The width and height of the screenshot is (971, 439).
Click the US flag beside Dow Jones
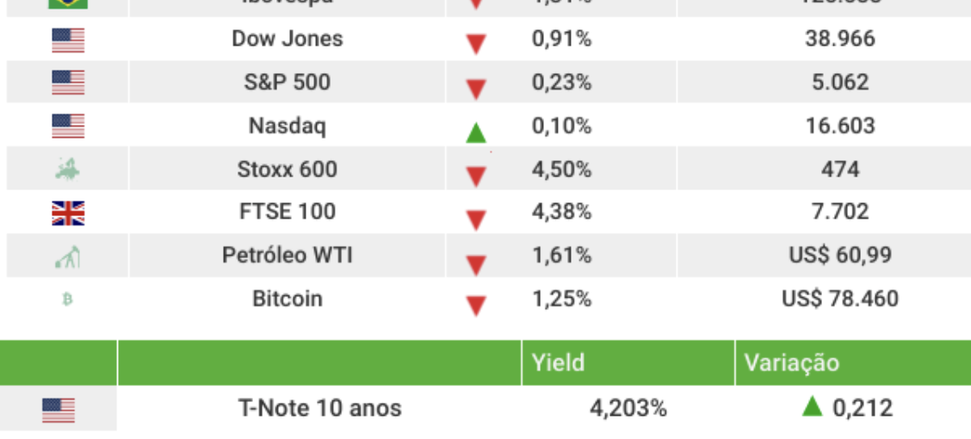[68, 40]
